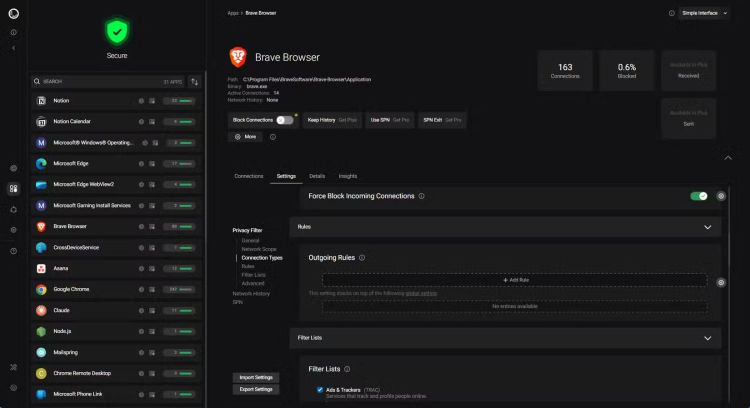Click the info icon next to More button
This screenshot has height=408, width=750.
click(x=273, y=137)
